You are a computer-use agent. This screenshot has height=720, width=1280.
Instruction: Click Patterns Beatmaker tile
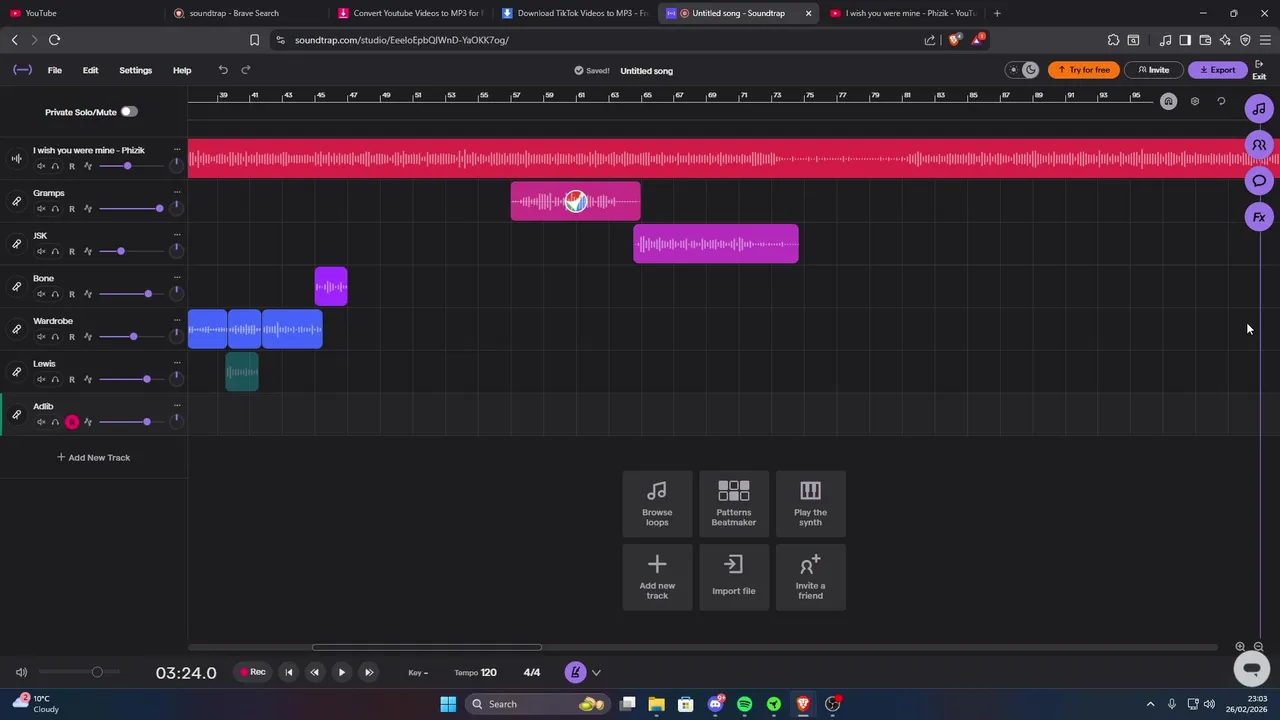(x=733, y=504)
